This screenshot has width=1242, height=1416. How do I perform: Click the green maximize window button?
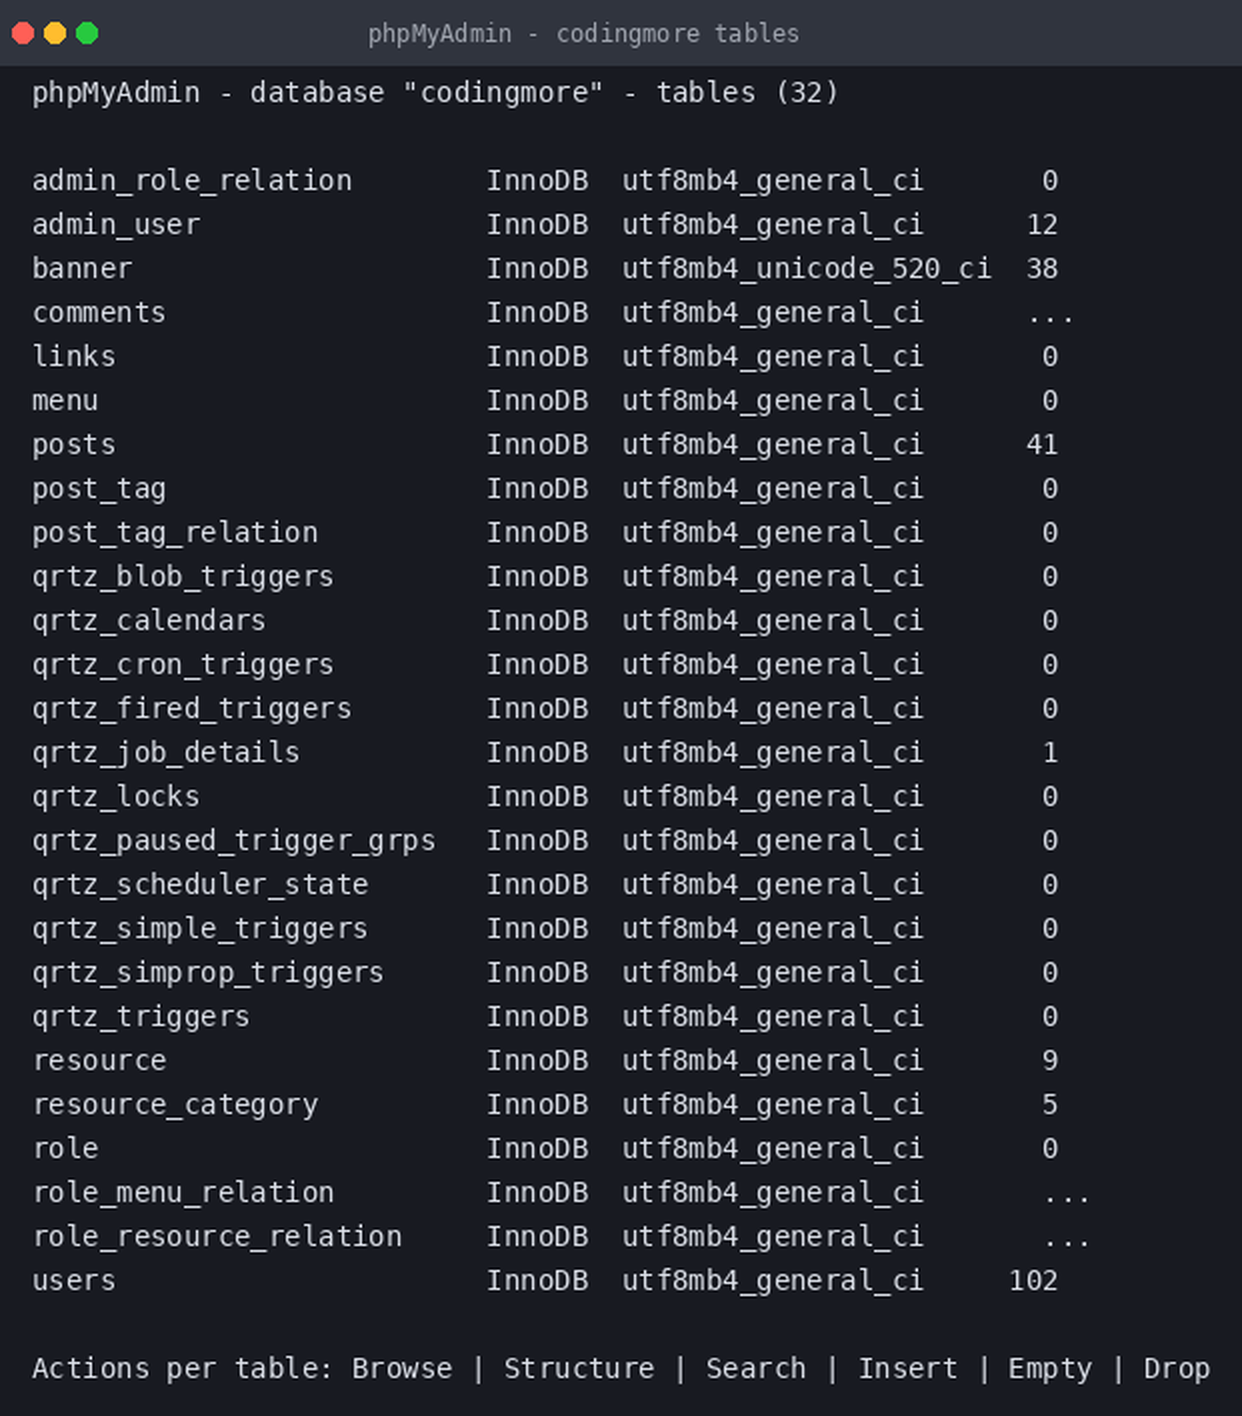pyautogui.click(x=87, y=33)
